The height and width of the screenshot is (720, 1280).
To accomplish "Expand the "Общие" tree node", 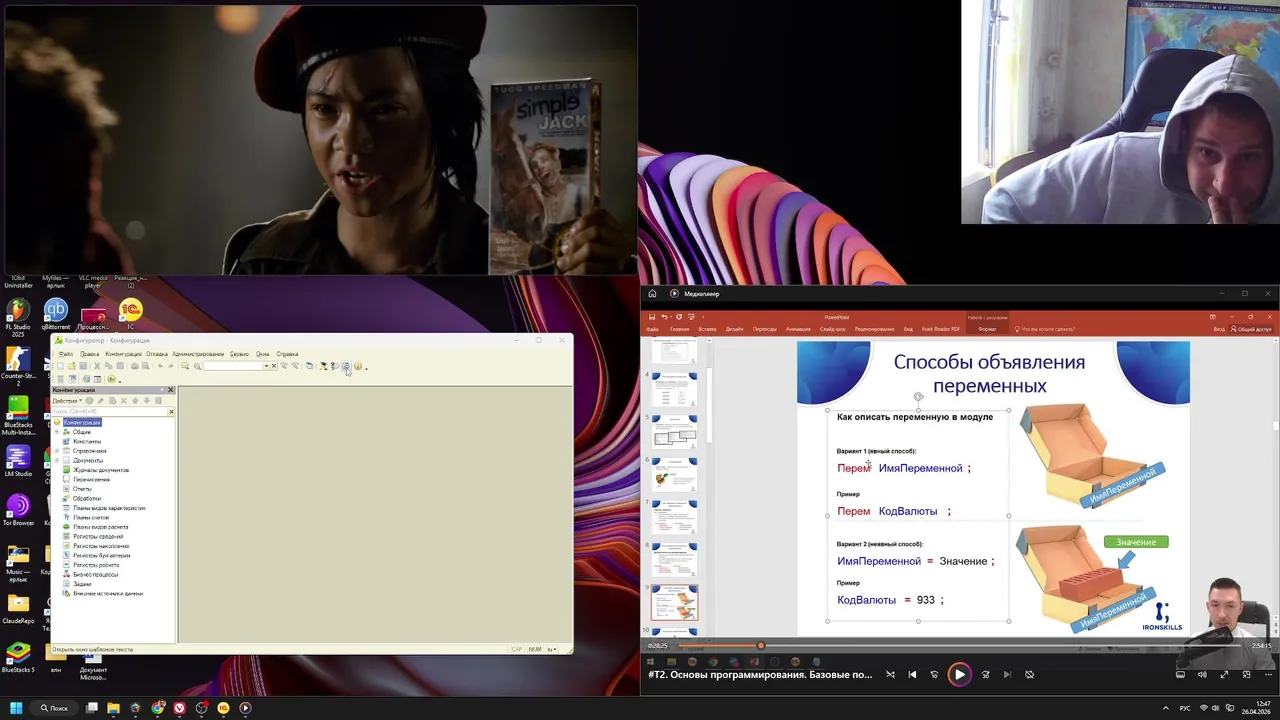I will 57,432.
